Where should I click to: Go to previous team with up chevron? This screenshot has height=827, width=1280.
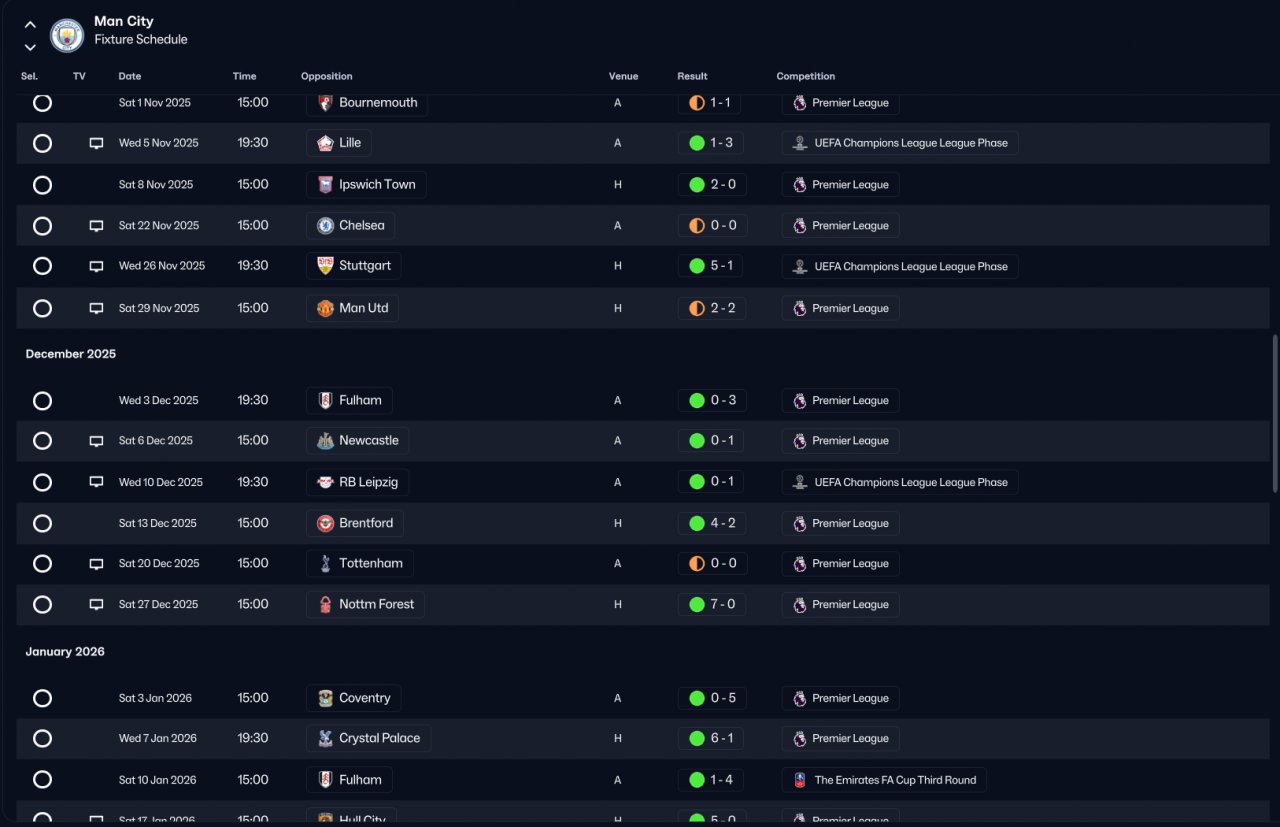(30, 25)
